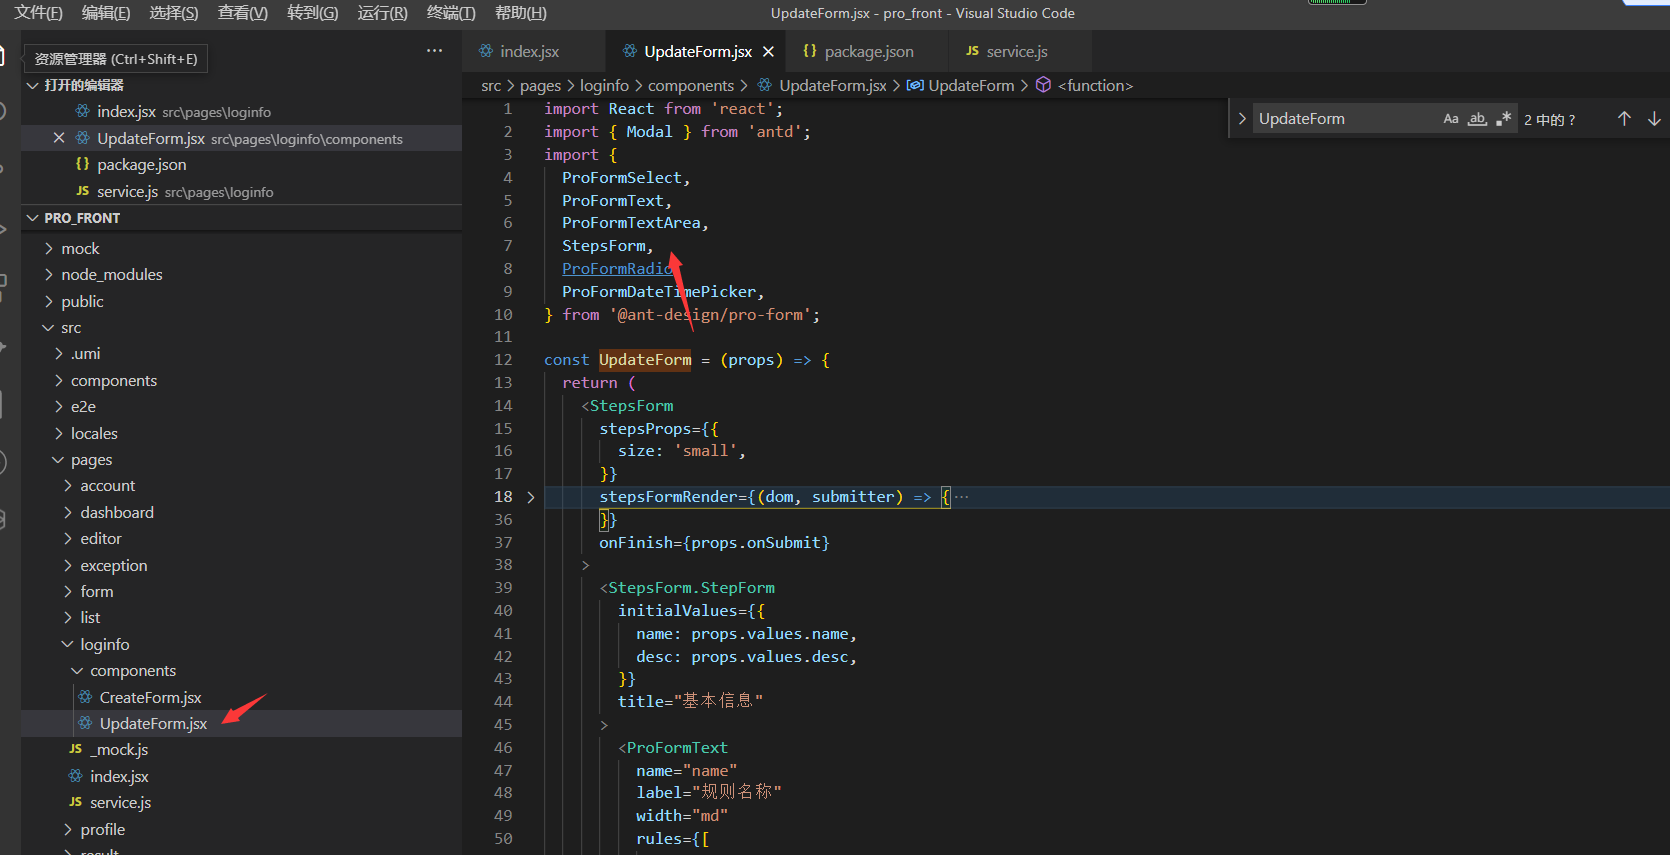Screen dimensions: 1670x855
Task: Enable regular expression search option
Action: click(x=1503, y=119)
